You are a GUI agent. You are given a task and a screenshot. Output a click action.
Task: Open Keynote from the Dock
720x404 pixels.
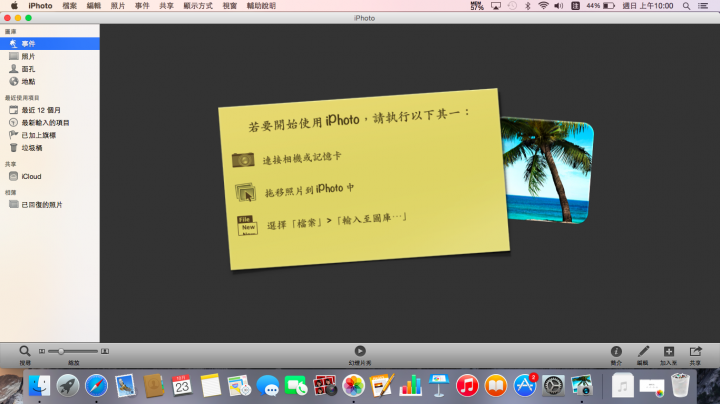tap(439, 385)
